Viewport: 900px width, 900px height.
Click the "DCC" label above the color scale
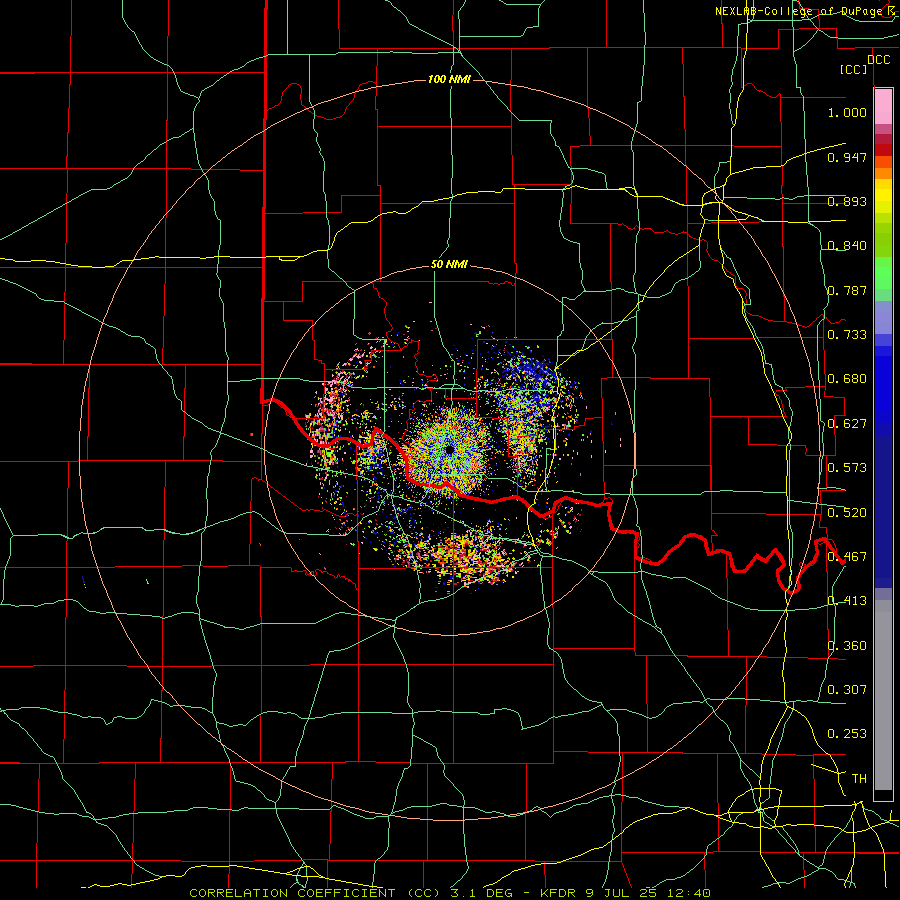[878, 60]
